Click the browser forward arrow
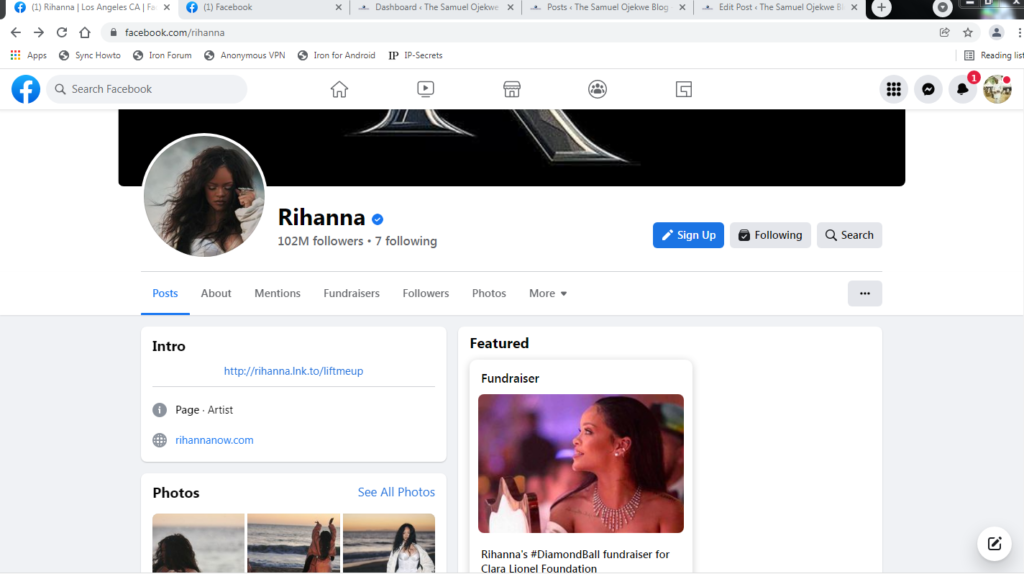Viewport: 1024px width, 574px height. click(x=39, y=32)
